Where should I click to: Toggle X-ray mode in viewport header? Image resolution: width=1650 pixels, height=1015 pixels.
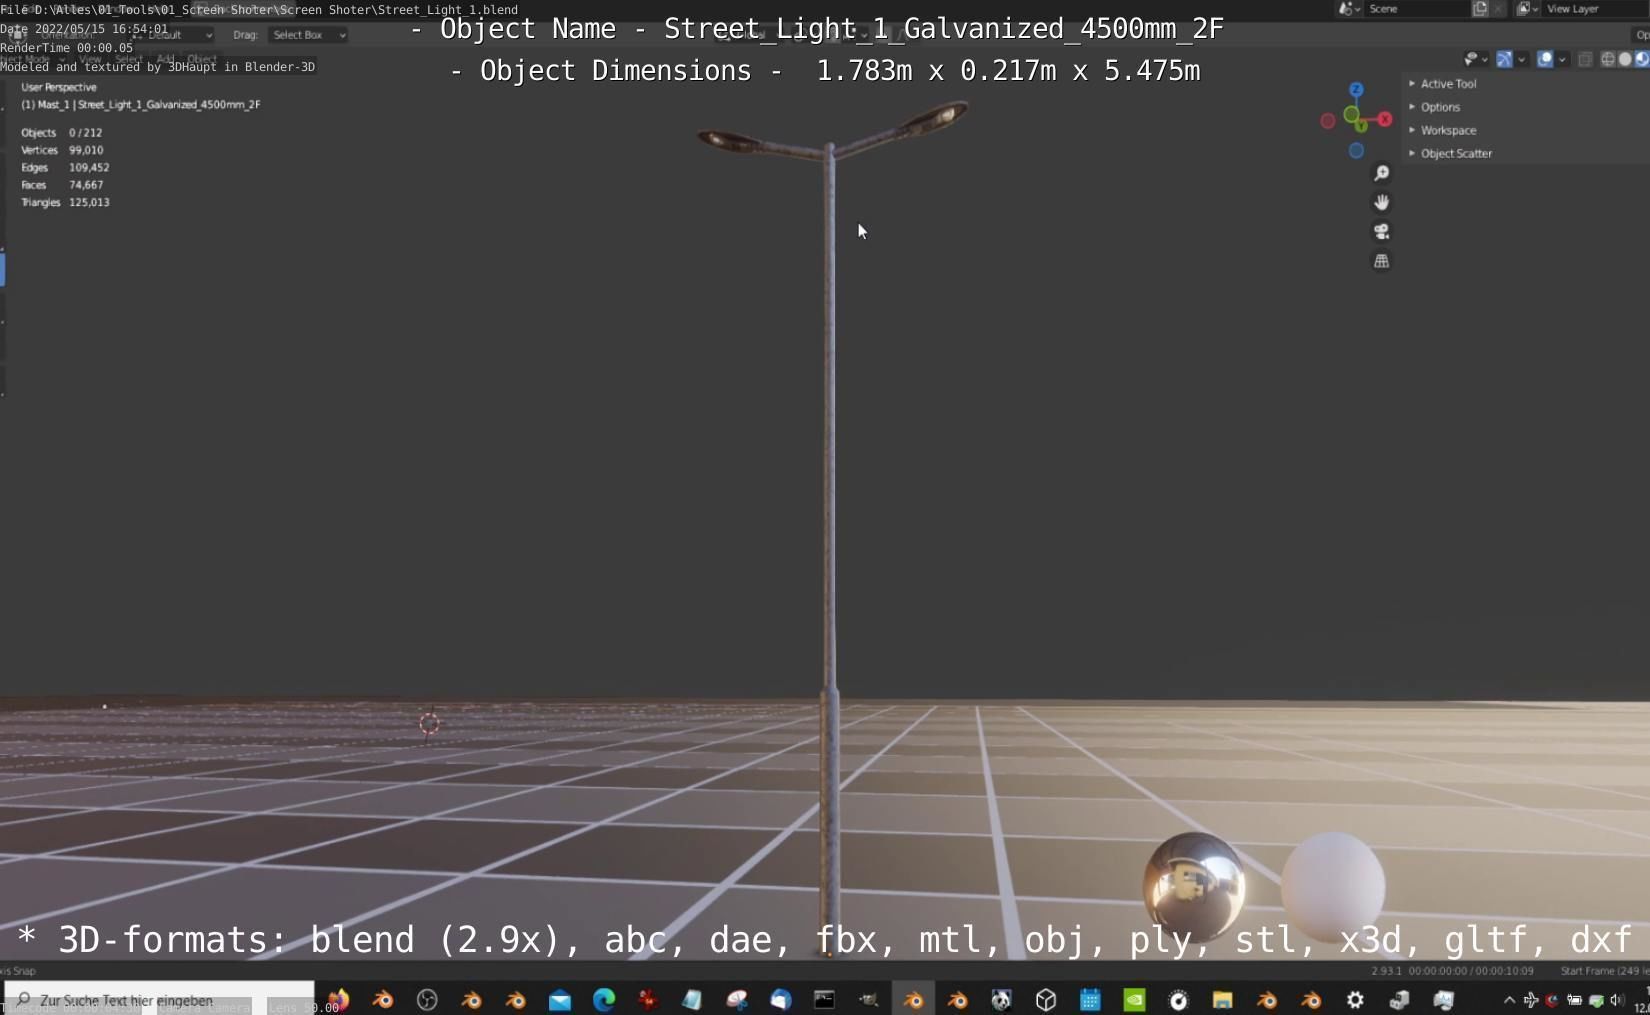click(1585, 59)
